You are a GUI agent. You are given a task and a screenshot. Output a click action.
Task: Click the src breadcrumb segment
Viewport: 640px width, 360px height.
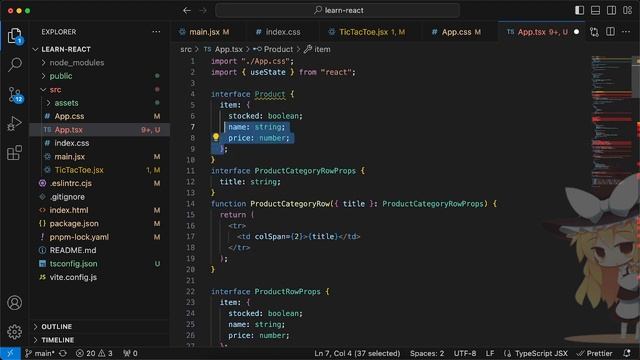point(186,49)
